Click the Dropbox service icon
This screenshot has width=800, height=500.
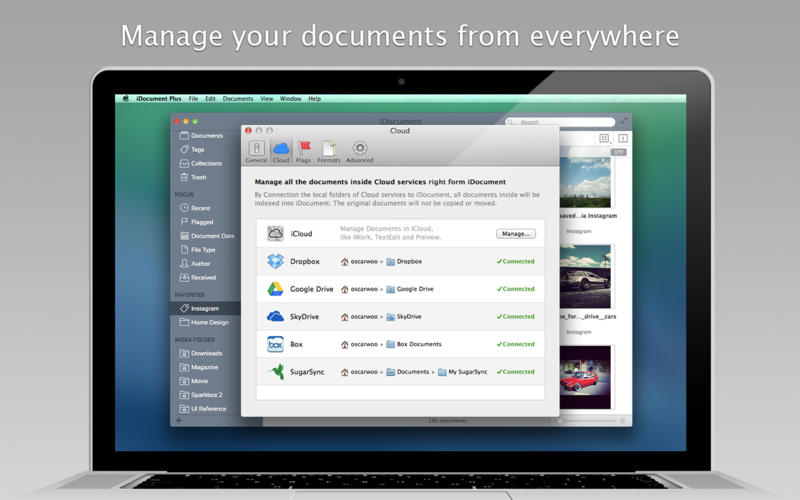click(x=276, y=261)
